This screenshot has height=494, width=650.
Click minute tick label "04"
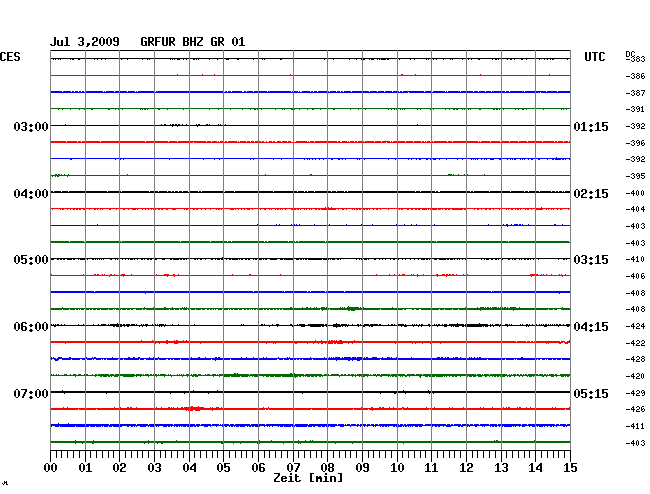pos(189,468)
